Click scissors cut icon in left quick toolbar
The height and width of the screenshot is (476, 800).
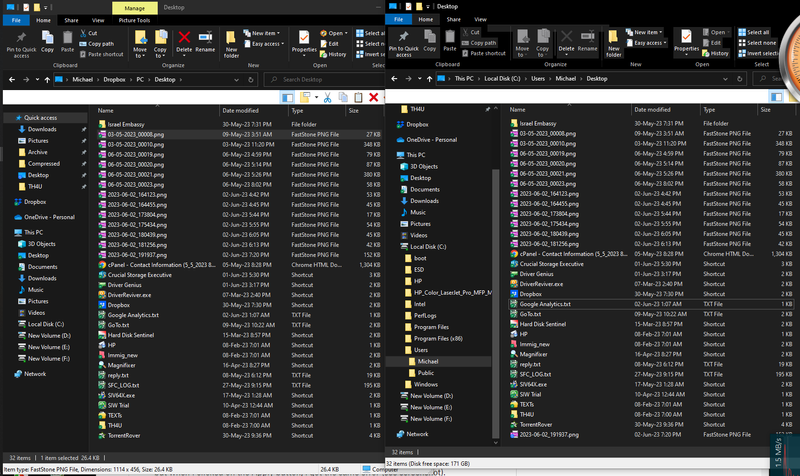(327, 97)
